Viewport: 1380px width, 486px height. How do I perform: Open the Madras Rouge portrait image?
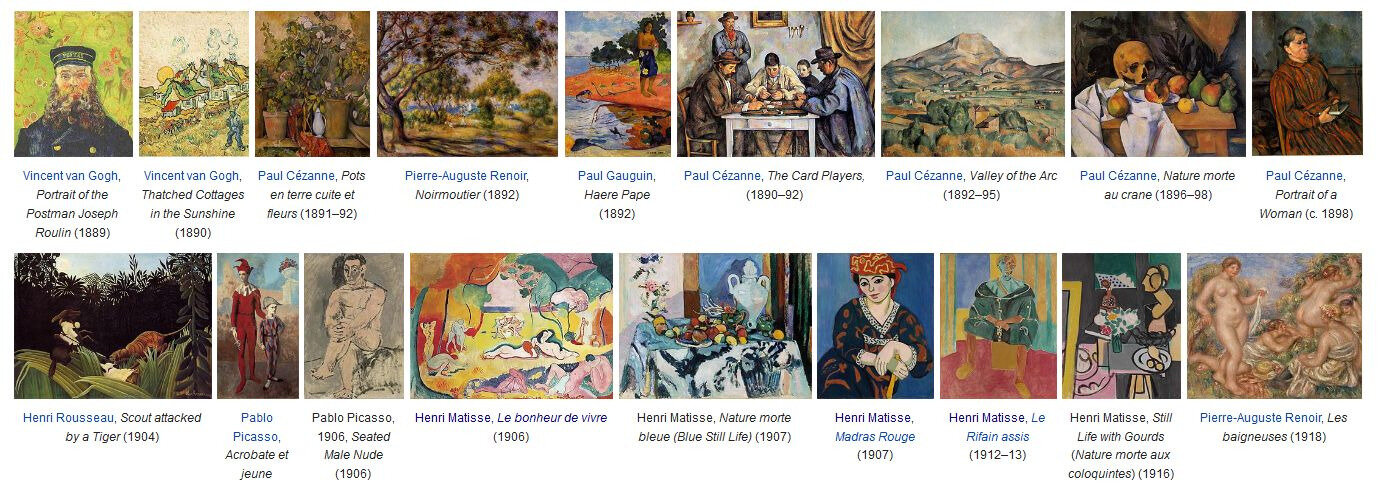tap(875, 326)
